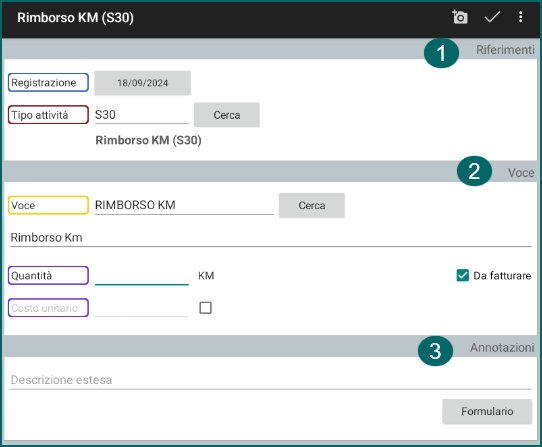Viewport: 542px width, 447px height.
Task: Uncheck the Da fatturare checkbox
Action: coord(462,276)
